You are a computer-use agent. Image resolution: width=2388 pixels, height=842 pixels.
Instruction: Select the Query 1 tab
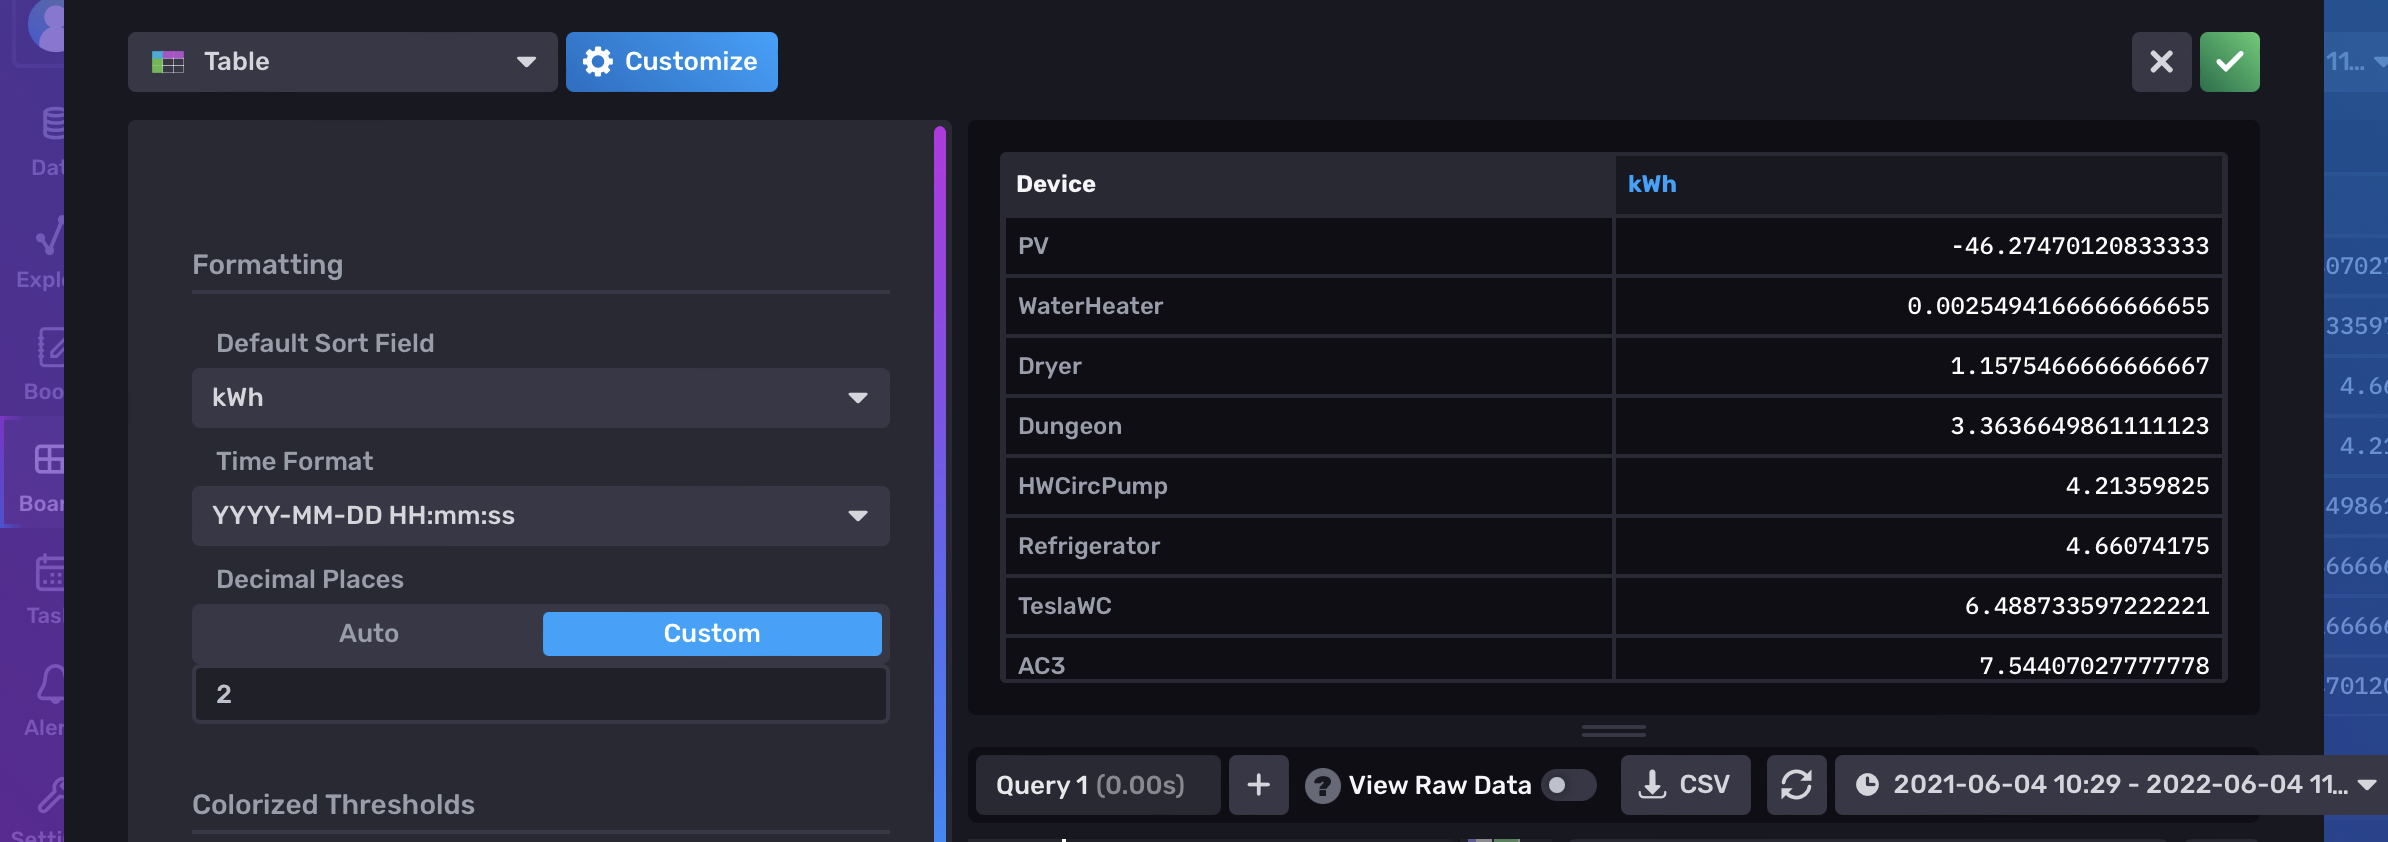[1097, 785]
